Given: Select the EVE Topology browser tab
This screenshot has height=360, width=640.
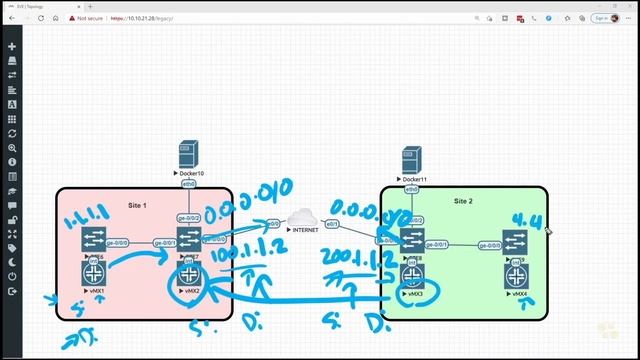Looking at the screenshot, I should (44, 7).
